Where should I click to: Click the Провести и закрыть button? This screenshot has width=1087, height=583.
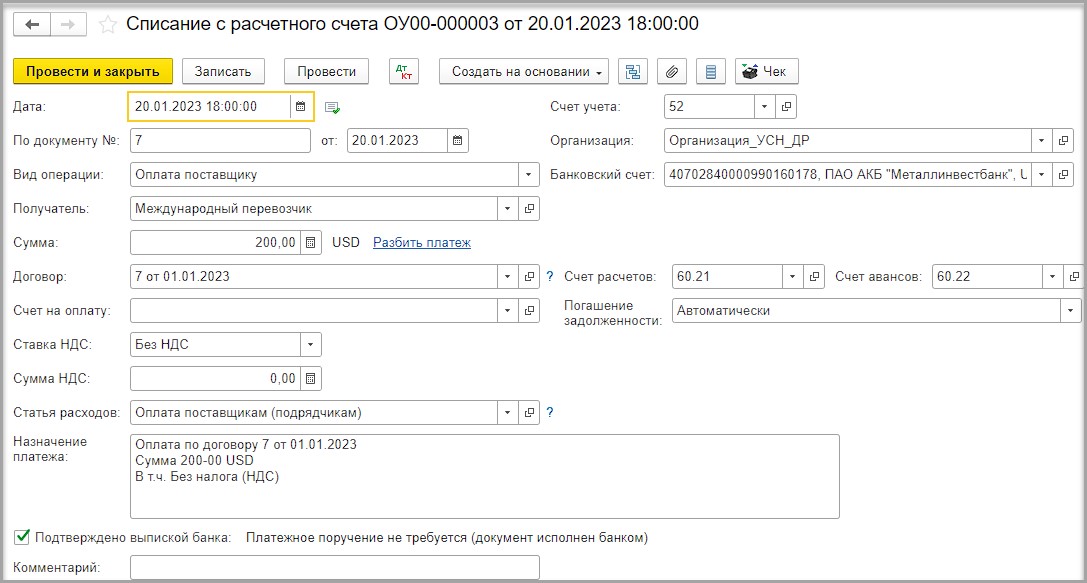pyautogui.click(x=93, y=71)
